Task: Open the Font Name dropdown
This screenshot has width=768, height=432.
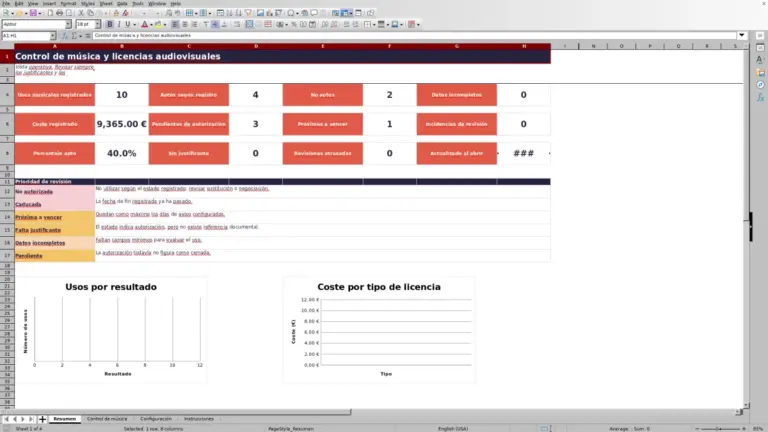Action: (x=68, y=24)
